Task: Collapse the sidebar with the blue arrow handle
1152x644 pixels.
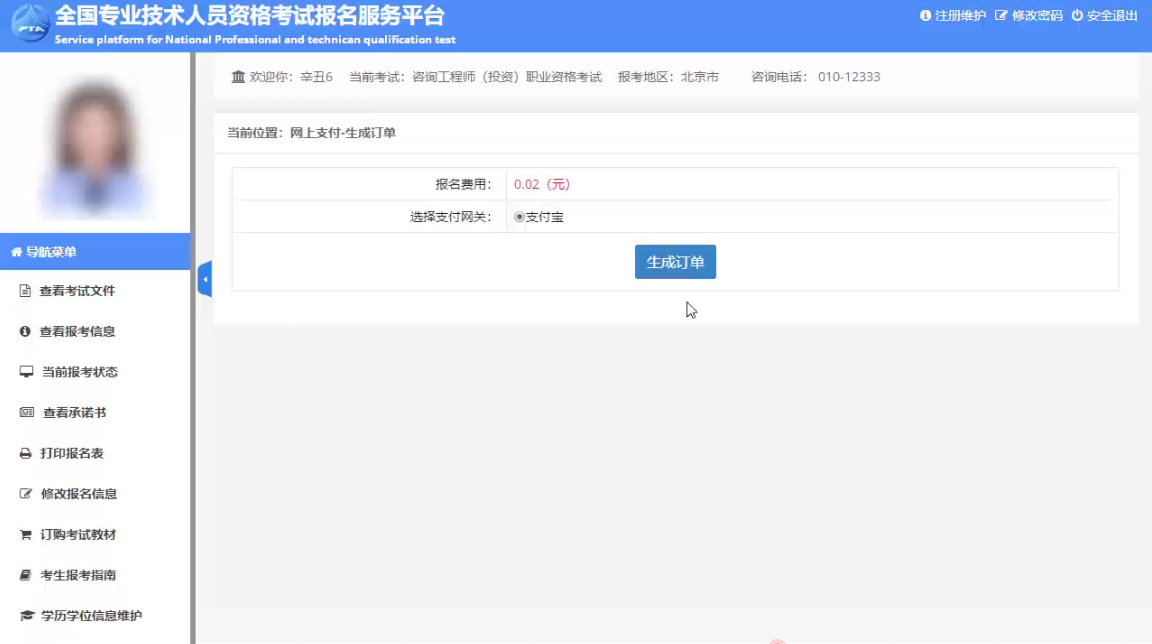Action: (205, 279)
